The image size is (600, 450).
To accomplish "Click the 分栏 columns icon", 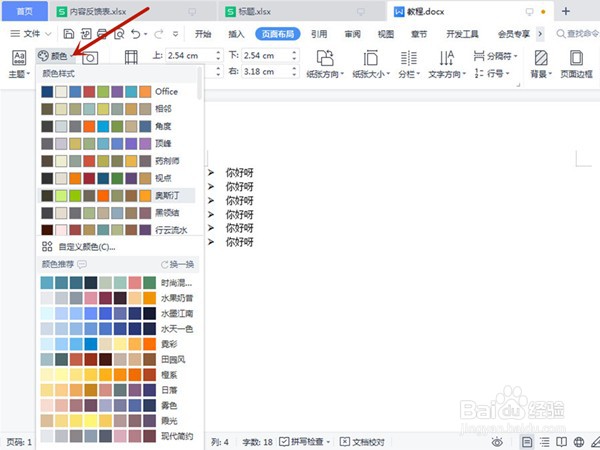I will (409, 58).
